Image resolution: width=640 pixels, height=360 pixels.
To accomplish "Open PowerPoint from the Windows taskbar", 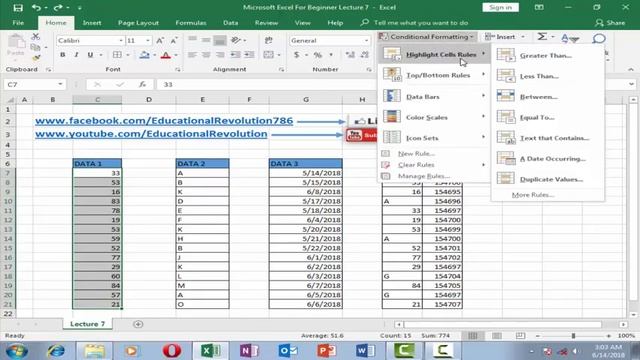I will point(327,351).
